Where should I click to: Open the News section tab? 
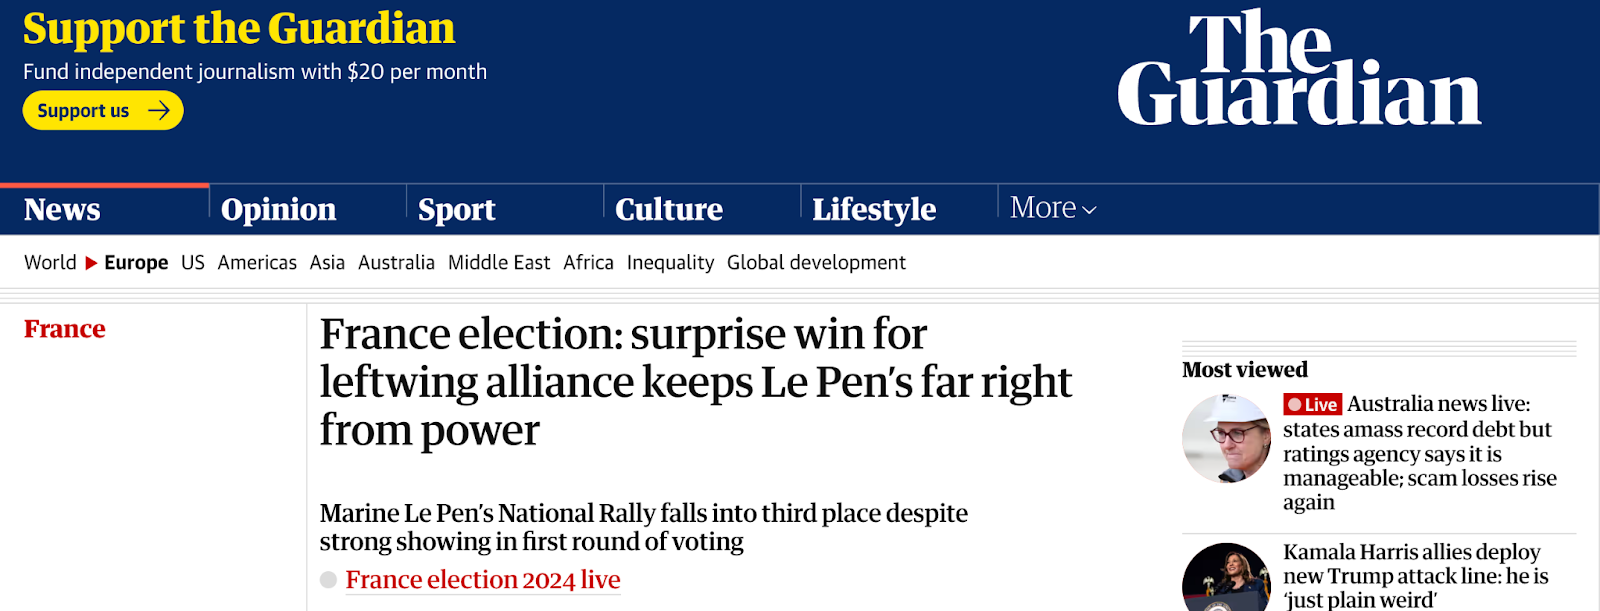(x=62, y=209)
